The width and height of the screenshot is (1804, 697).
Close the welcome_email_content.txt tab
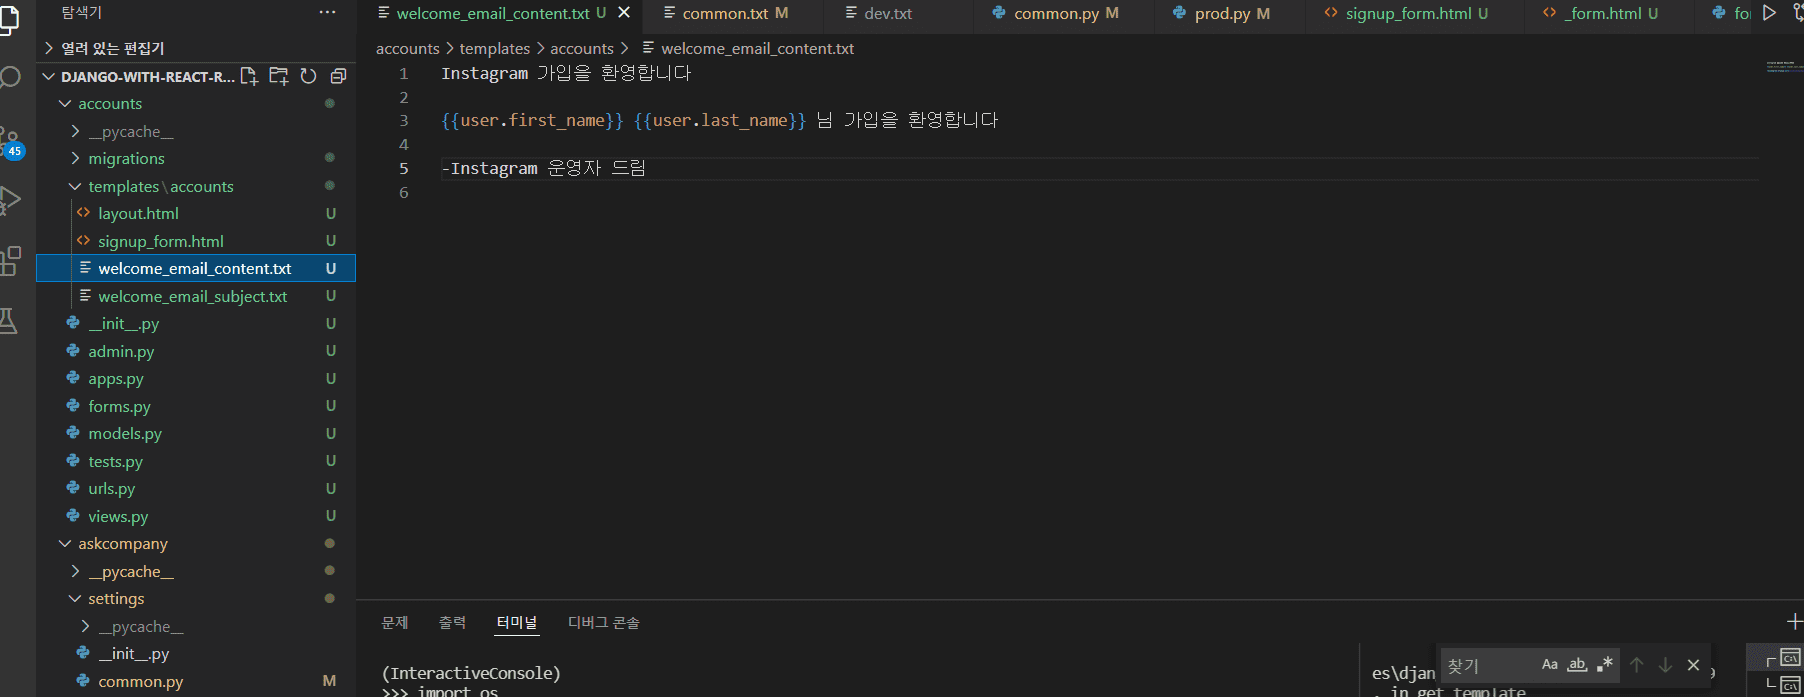[624, 13]
